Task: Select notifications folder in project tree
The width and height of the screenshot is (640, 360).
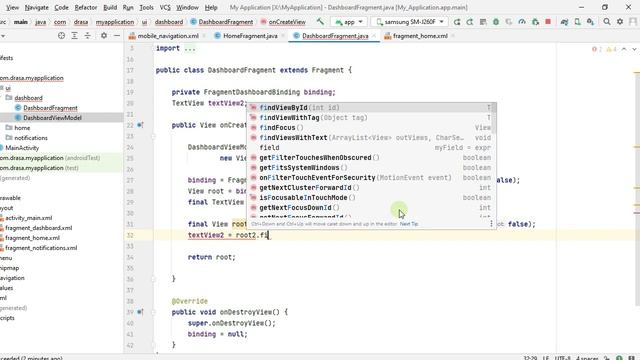Action: [31, 138]
